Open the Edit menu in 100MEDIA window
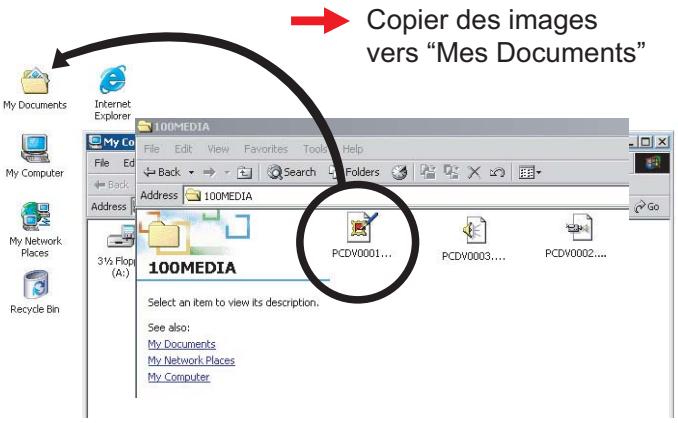The width and height of the screenshot is (678, 423). coord(183,149)
